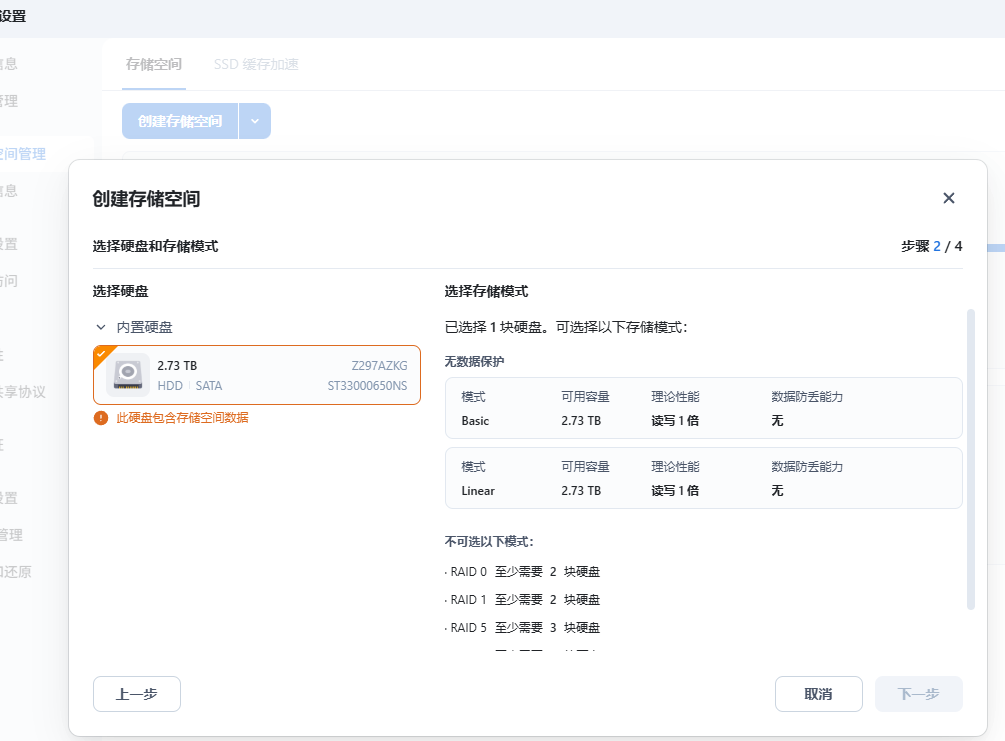
Task: Click the orange warning icon
Action: (101, 418)
